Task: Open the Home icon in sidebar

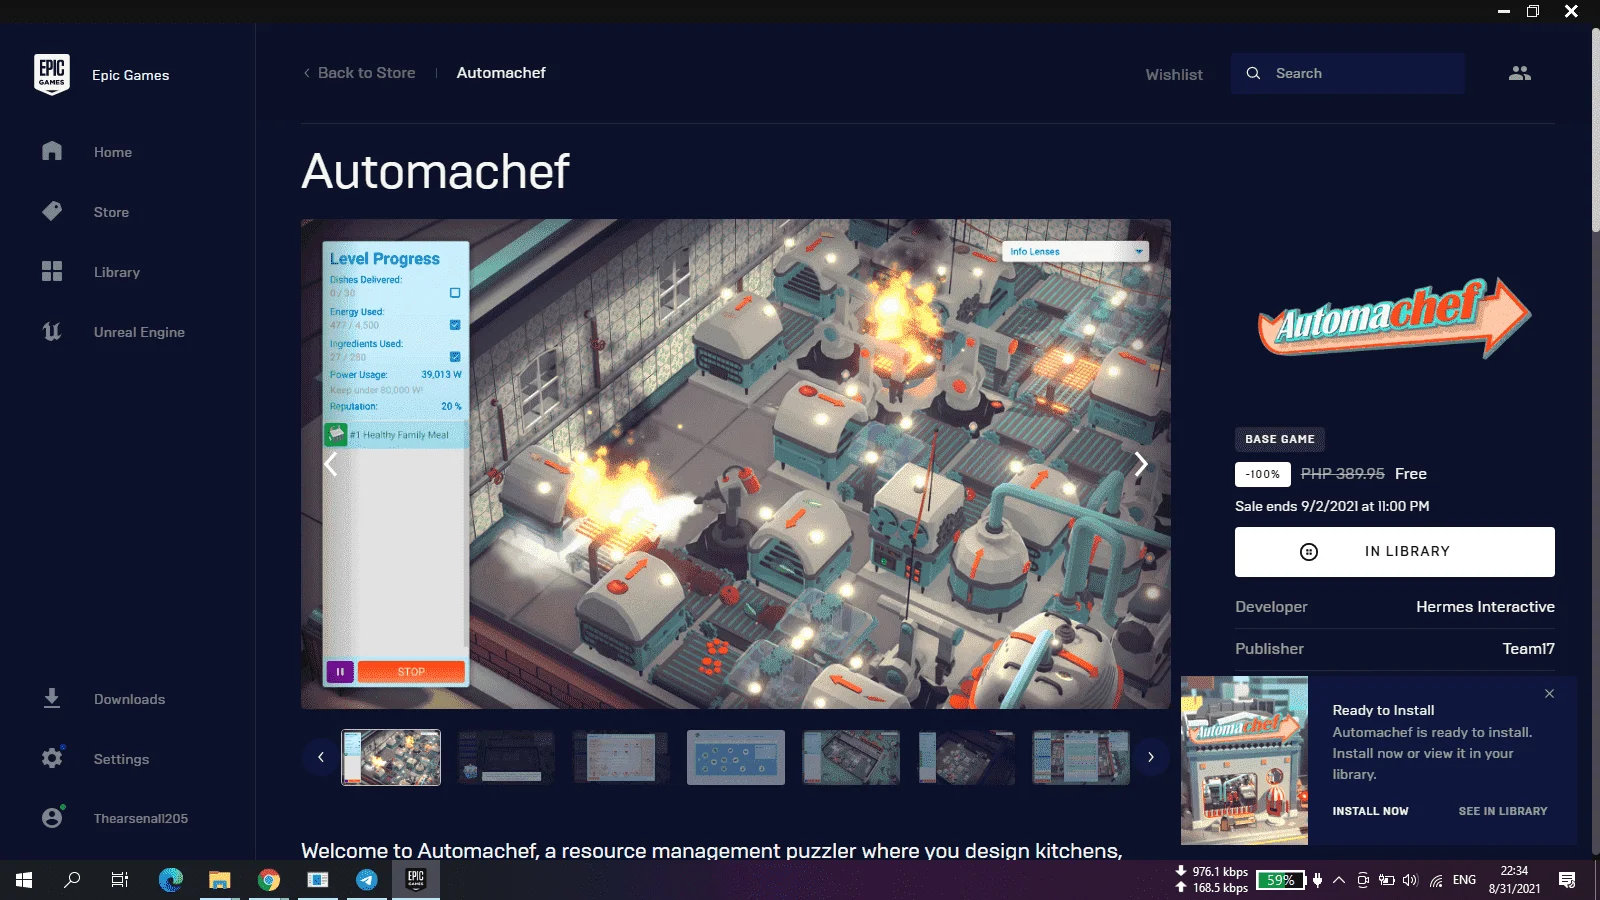Action: coord(52,151)
